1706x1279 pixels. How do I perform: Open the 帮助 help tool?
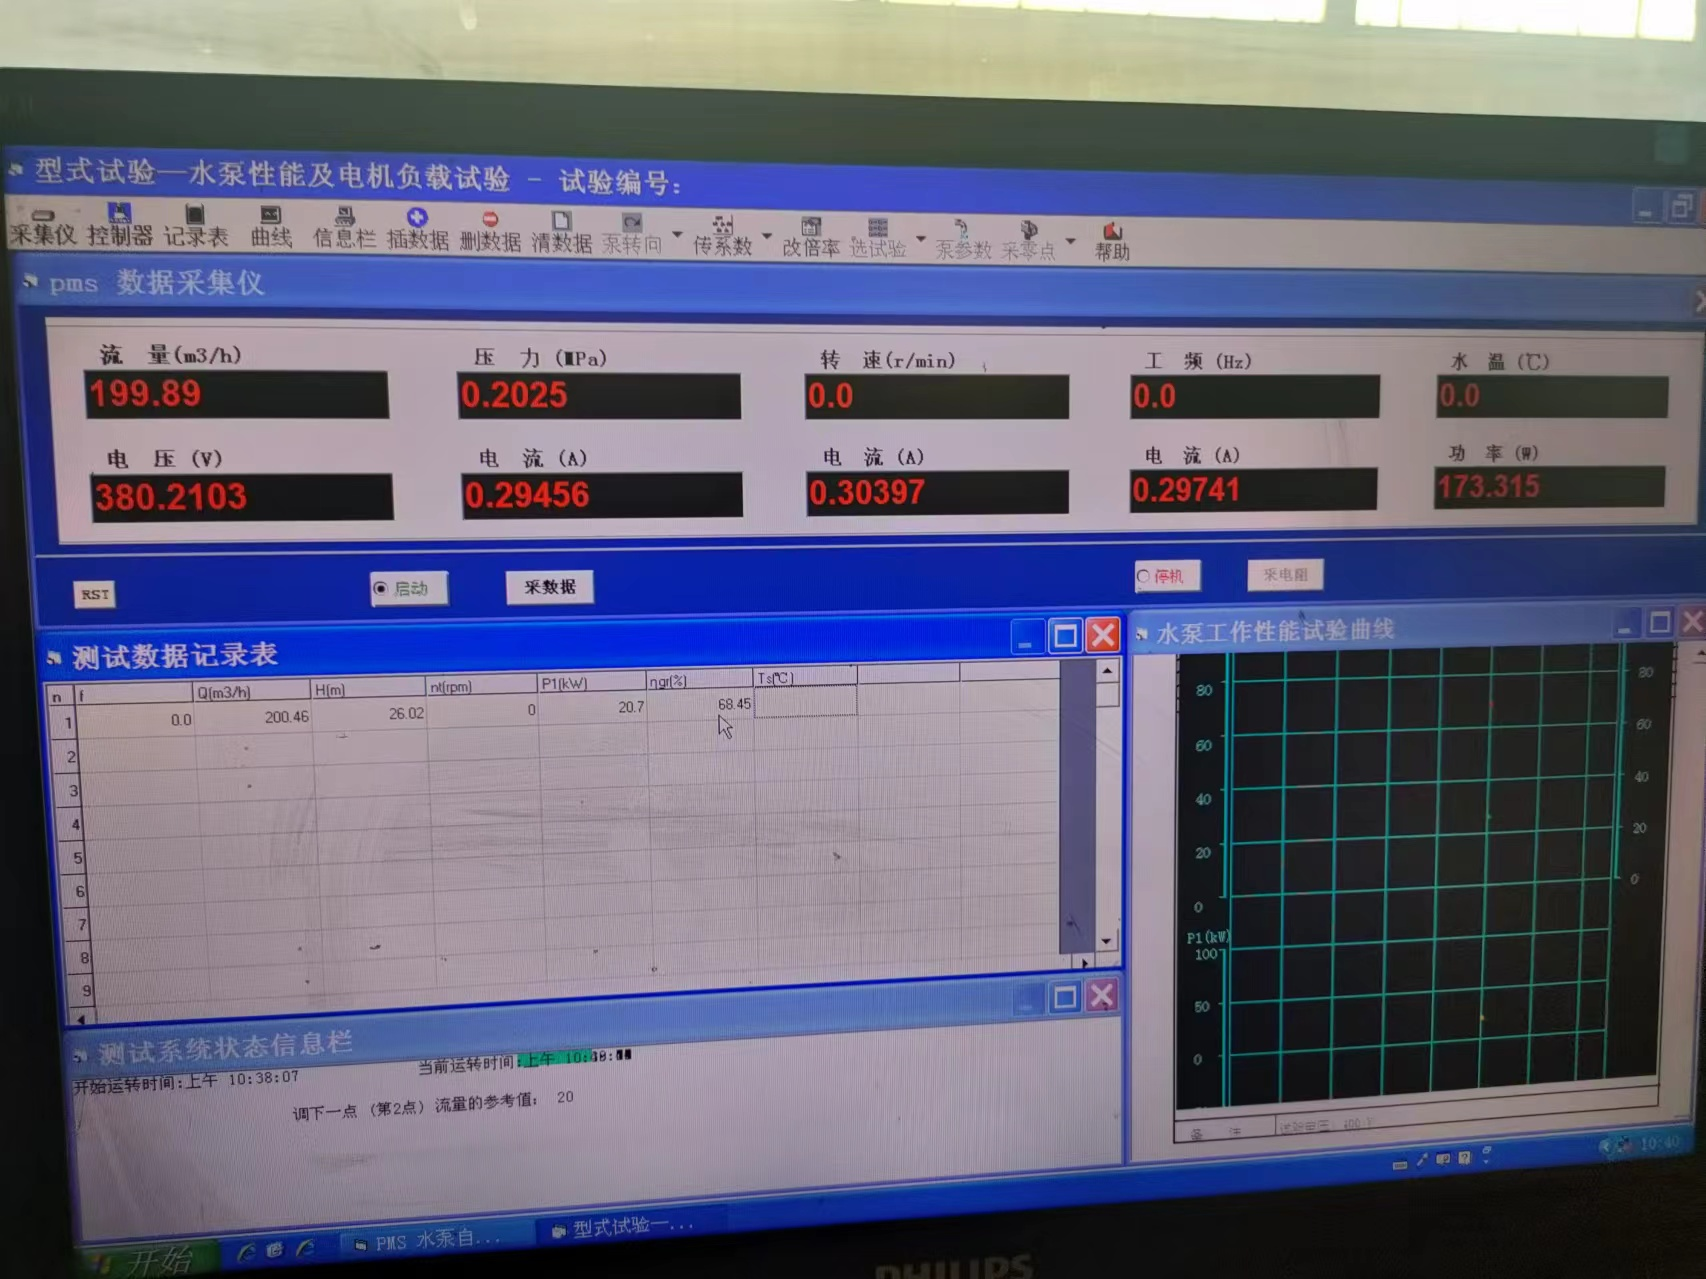tap(1111, 243)
